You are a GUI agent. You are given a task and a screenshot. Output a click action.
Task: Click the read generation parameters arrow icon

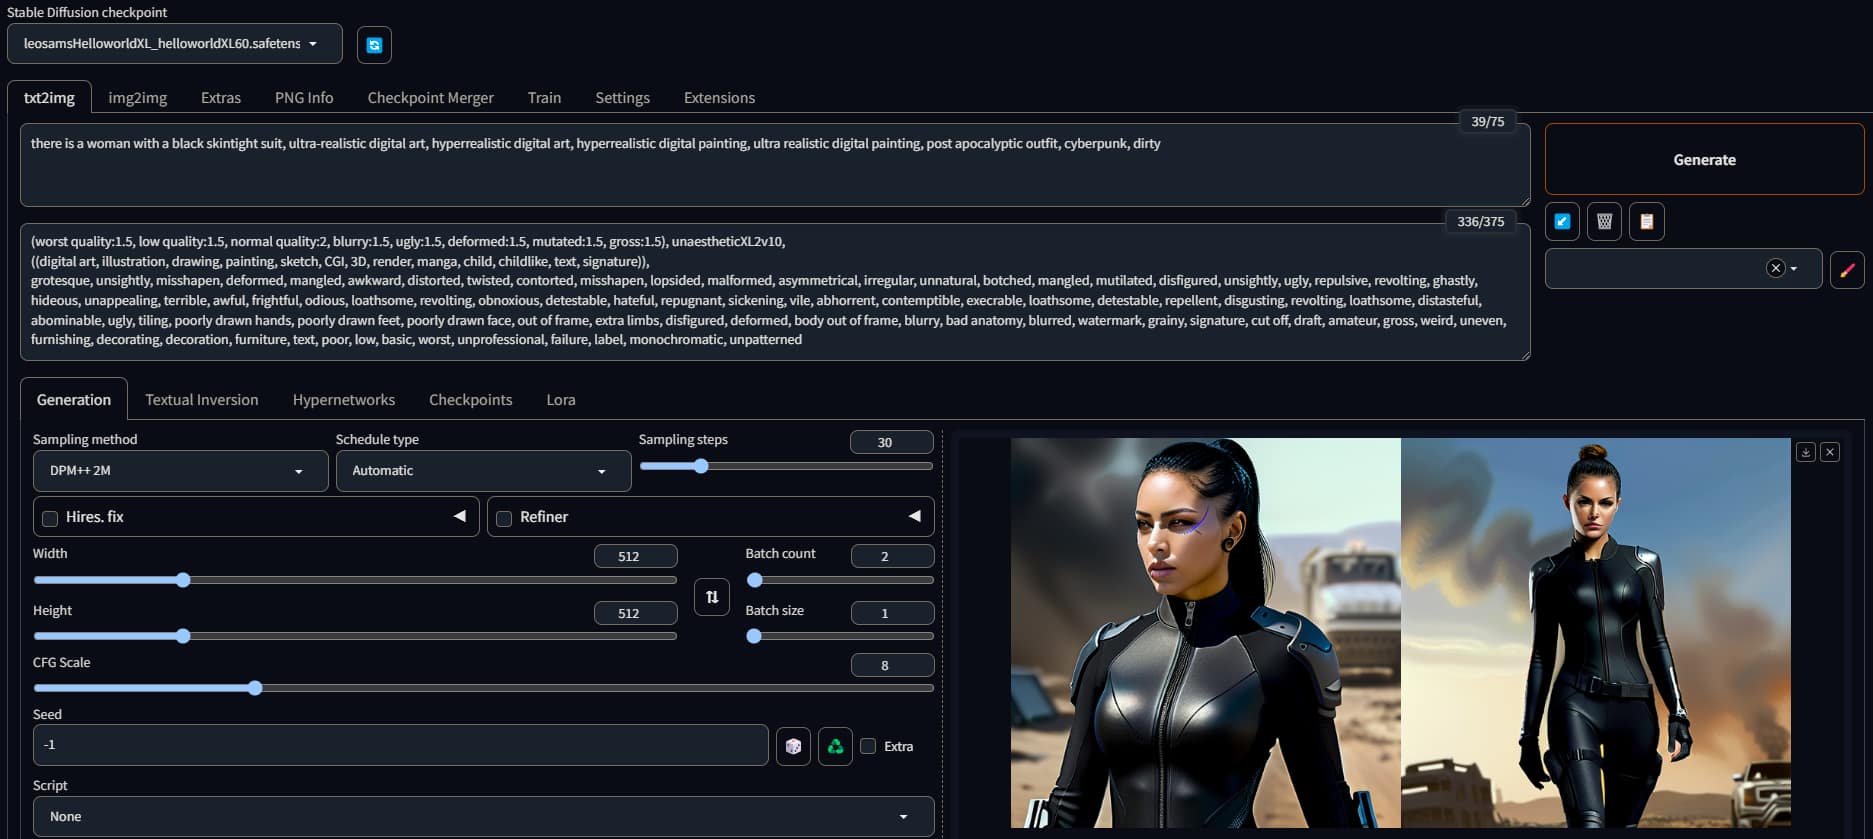pyautogui.click(x=1562, y=221)
